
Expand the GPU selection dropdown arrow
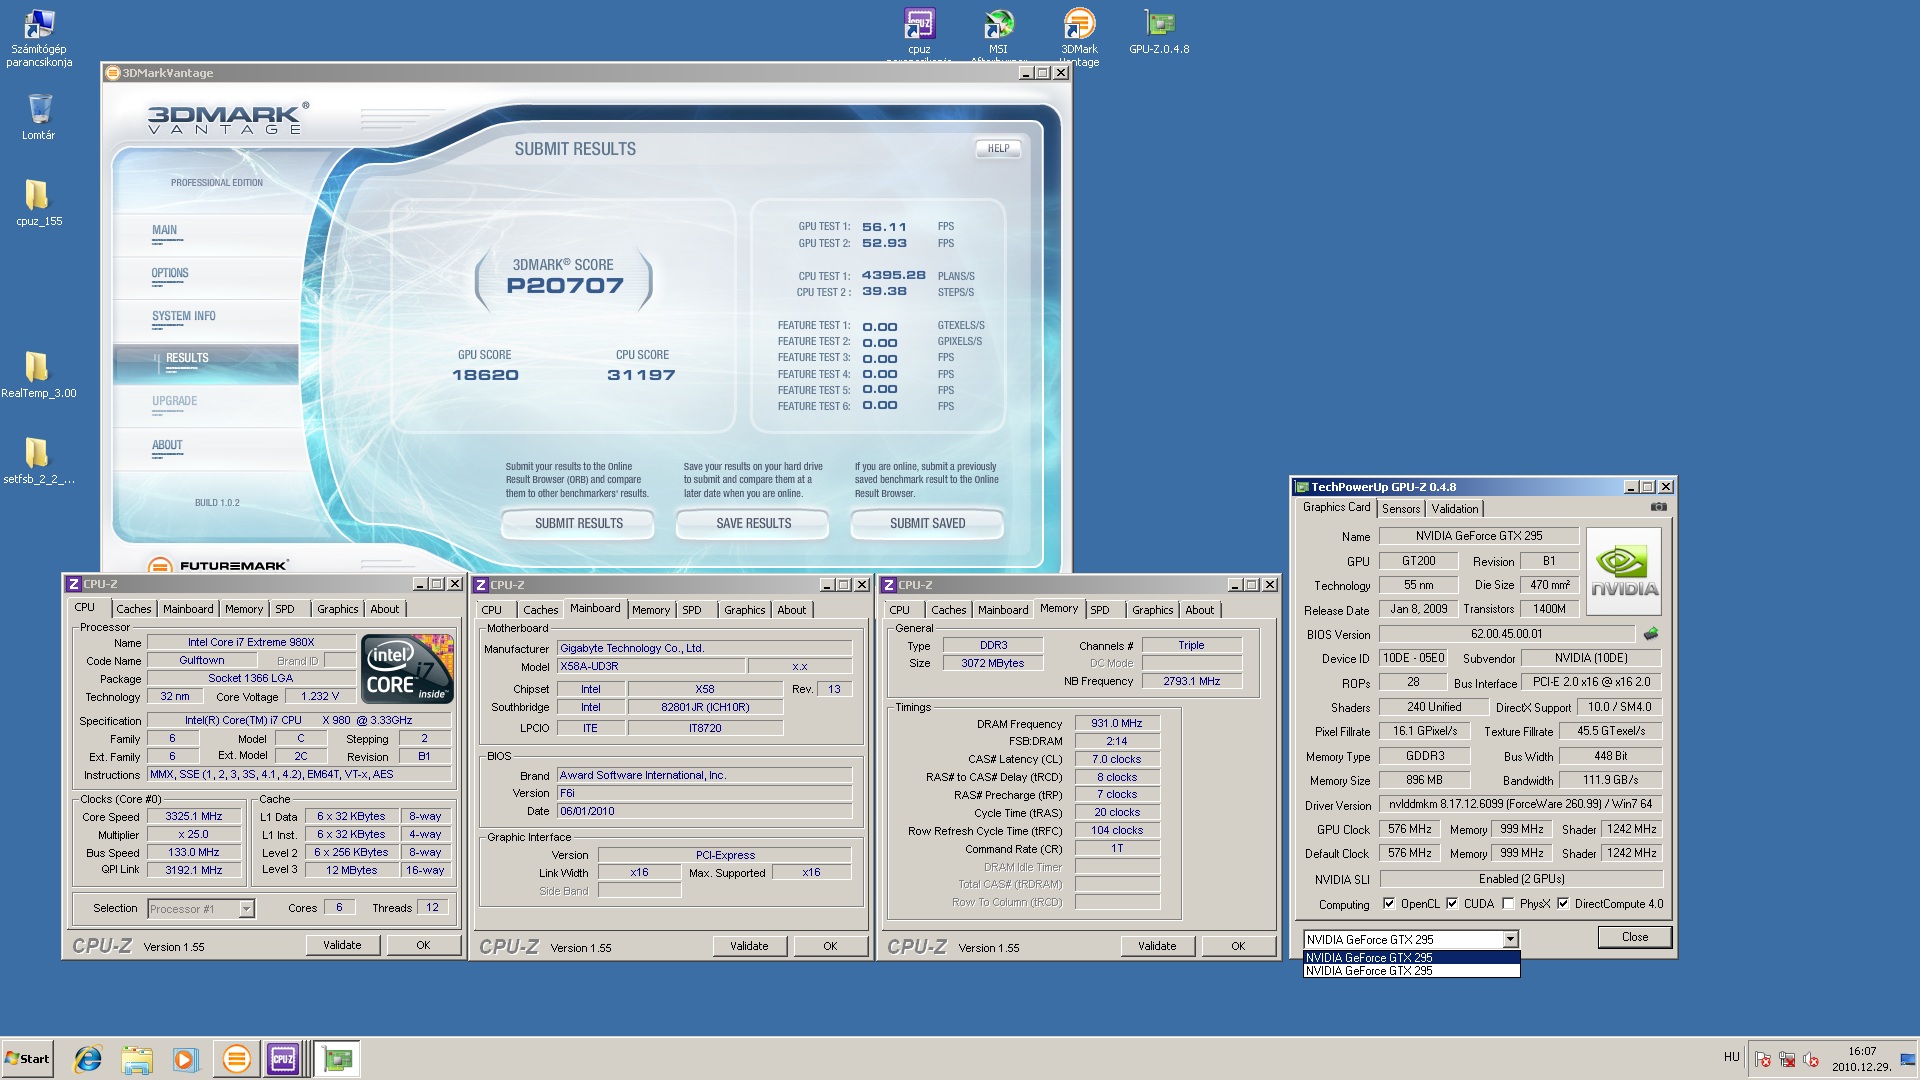coord(1510,940)
